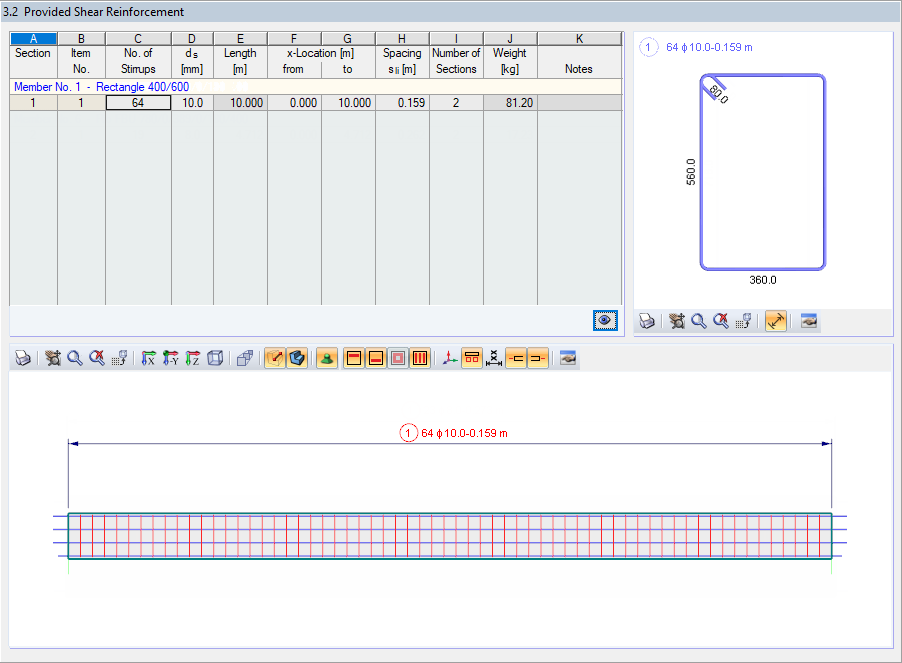Viewport: 902px width, 663px height.
Task: Select length cell 10.000 in column E
Action: pos(240,103)
